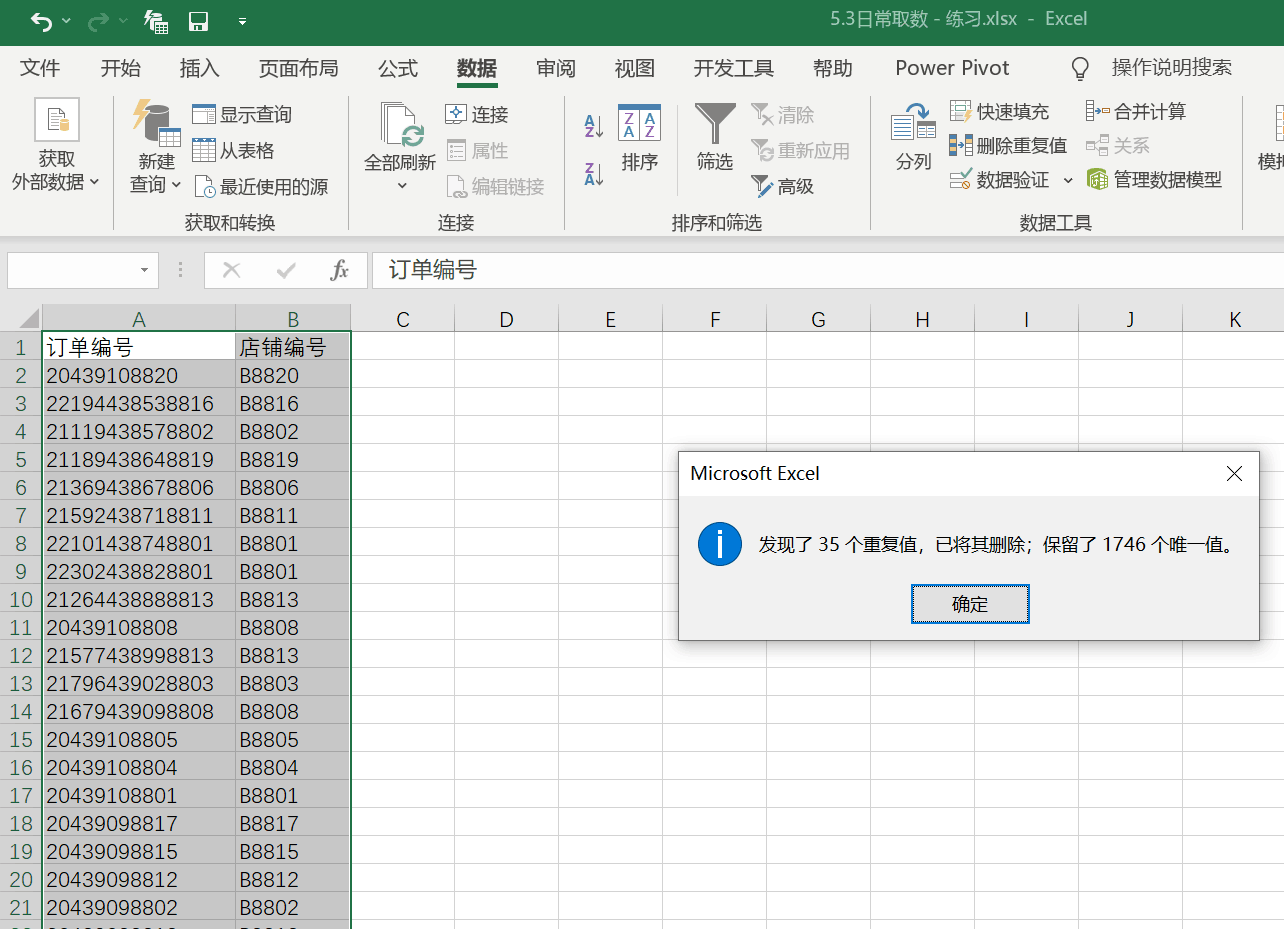Close the Microsoft Excel dialog
This screenshot has height=929, width=1284.
[1235, 474]
